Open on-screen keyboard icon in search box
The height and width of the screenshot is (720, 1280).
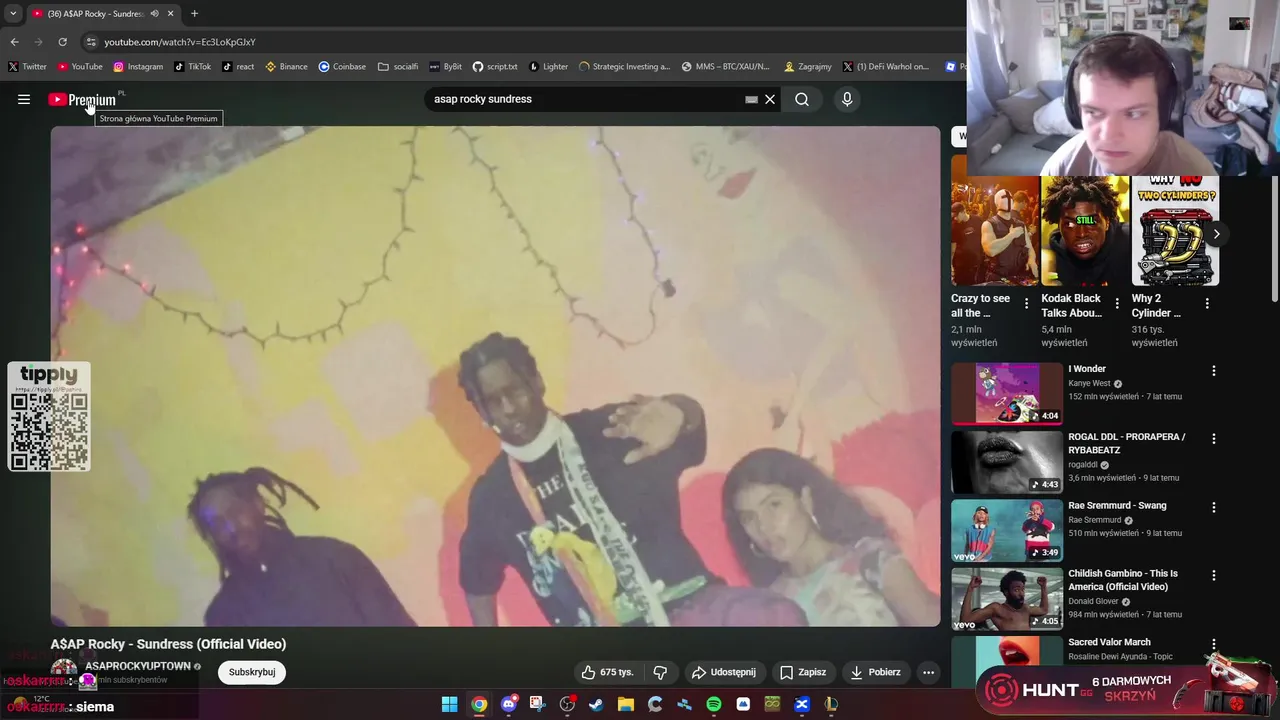[751, 100]
